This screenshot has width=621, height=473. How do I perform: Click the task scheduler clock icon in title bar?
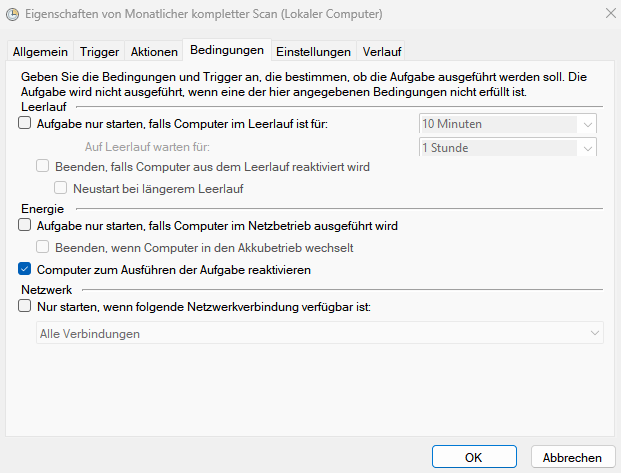pyautogui.click(x=12, y=15)
